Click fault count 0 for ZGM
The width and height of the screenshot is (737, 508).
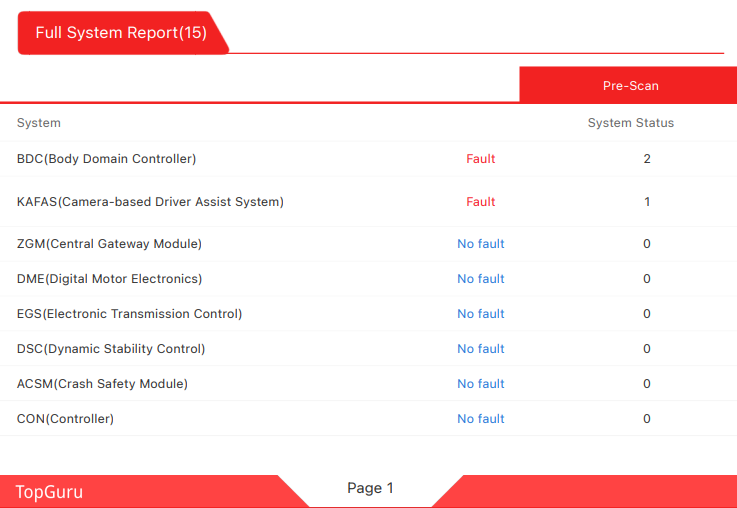[x=647, y=244]
